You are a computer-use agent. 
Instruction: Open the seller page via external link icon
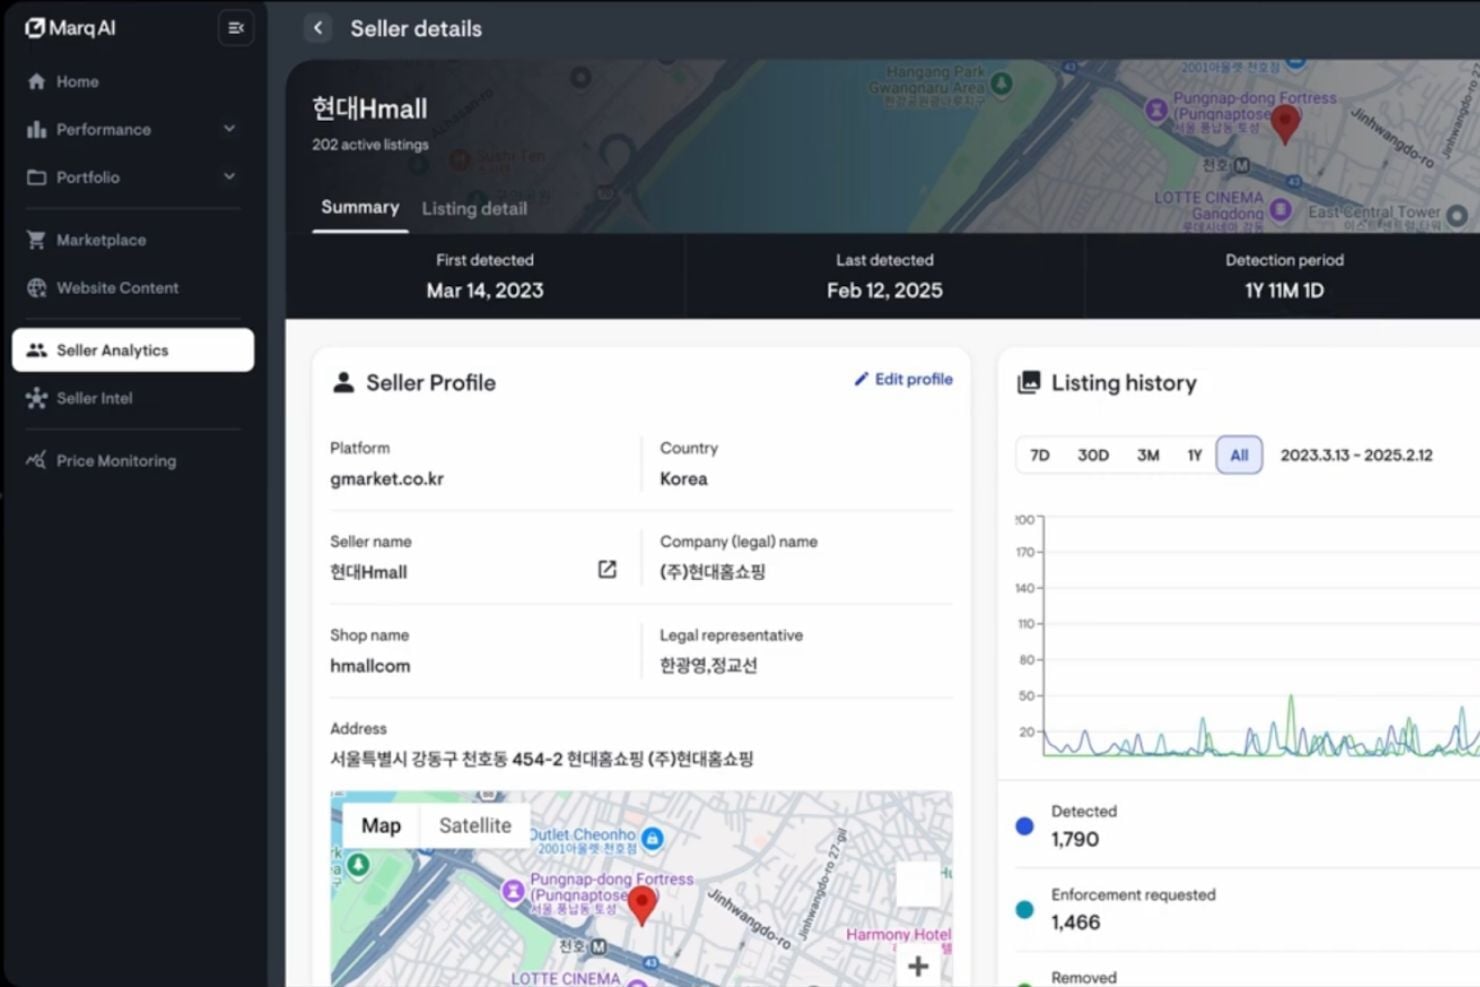[607, 569]
